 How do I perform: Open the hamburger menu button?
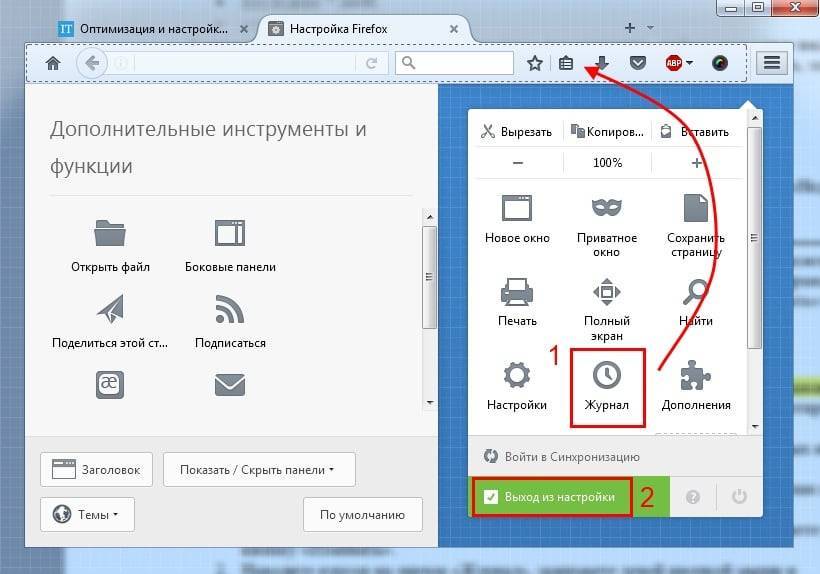772,63
